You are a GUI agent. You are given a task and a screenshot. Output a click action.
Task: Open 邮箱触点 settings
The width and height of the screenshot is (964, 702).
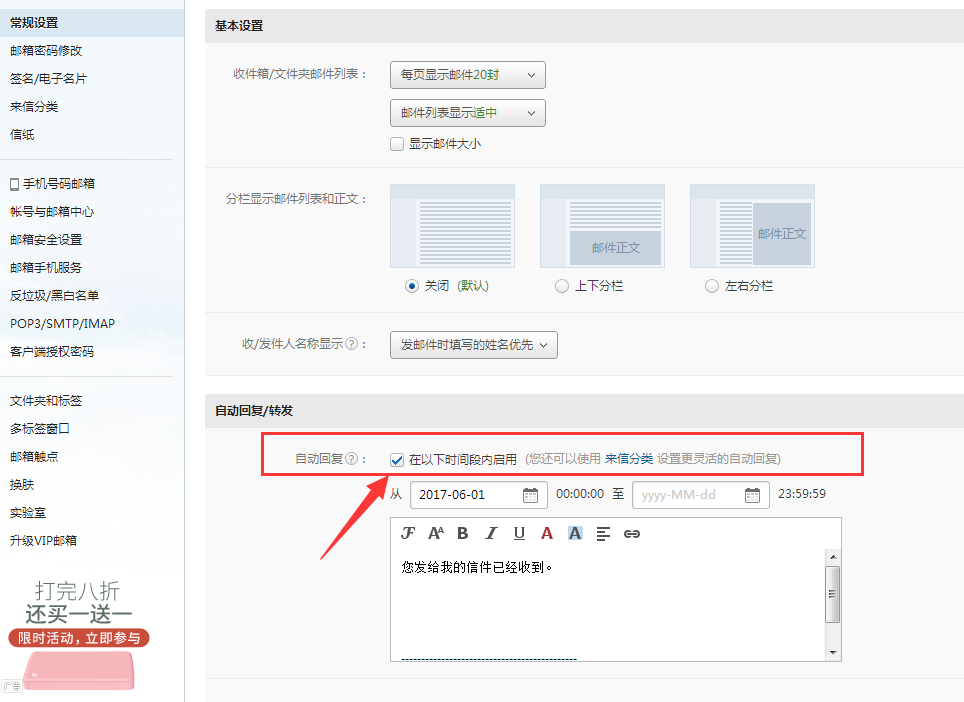[34, 457]
